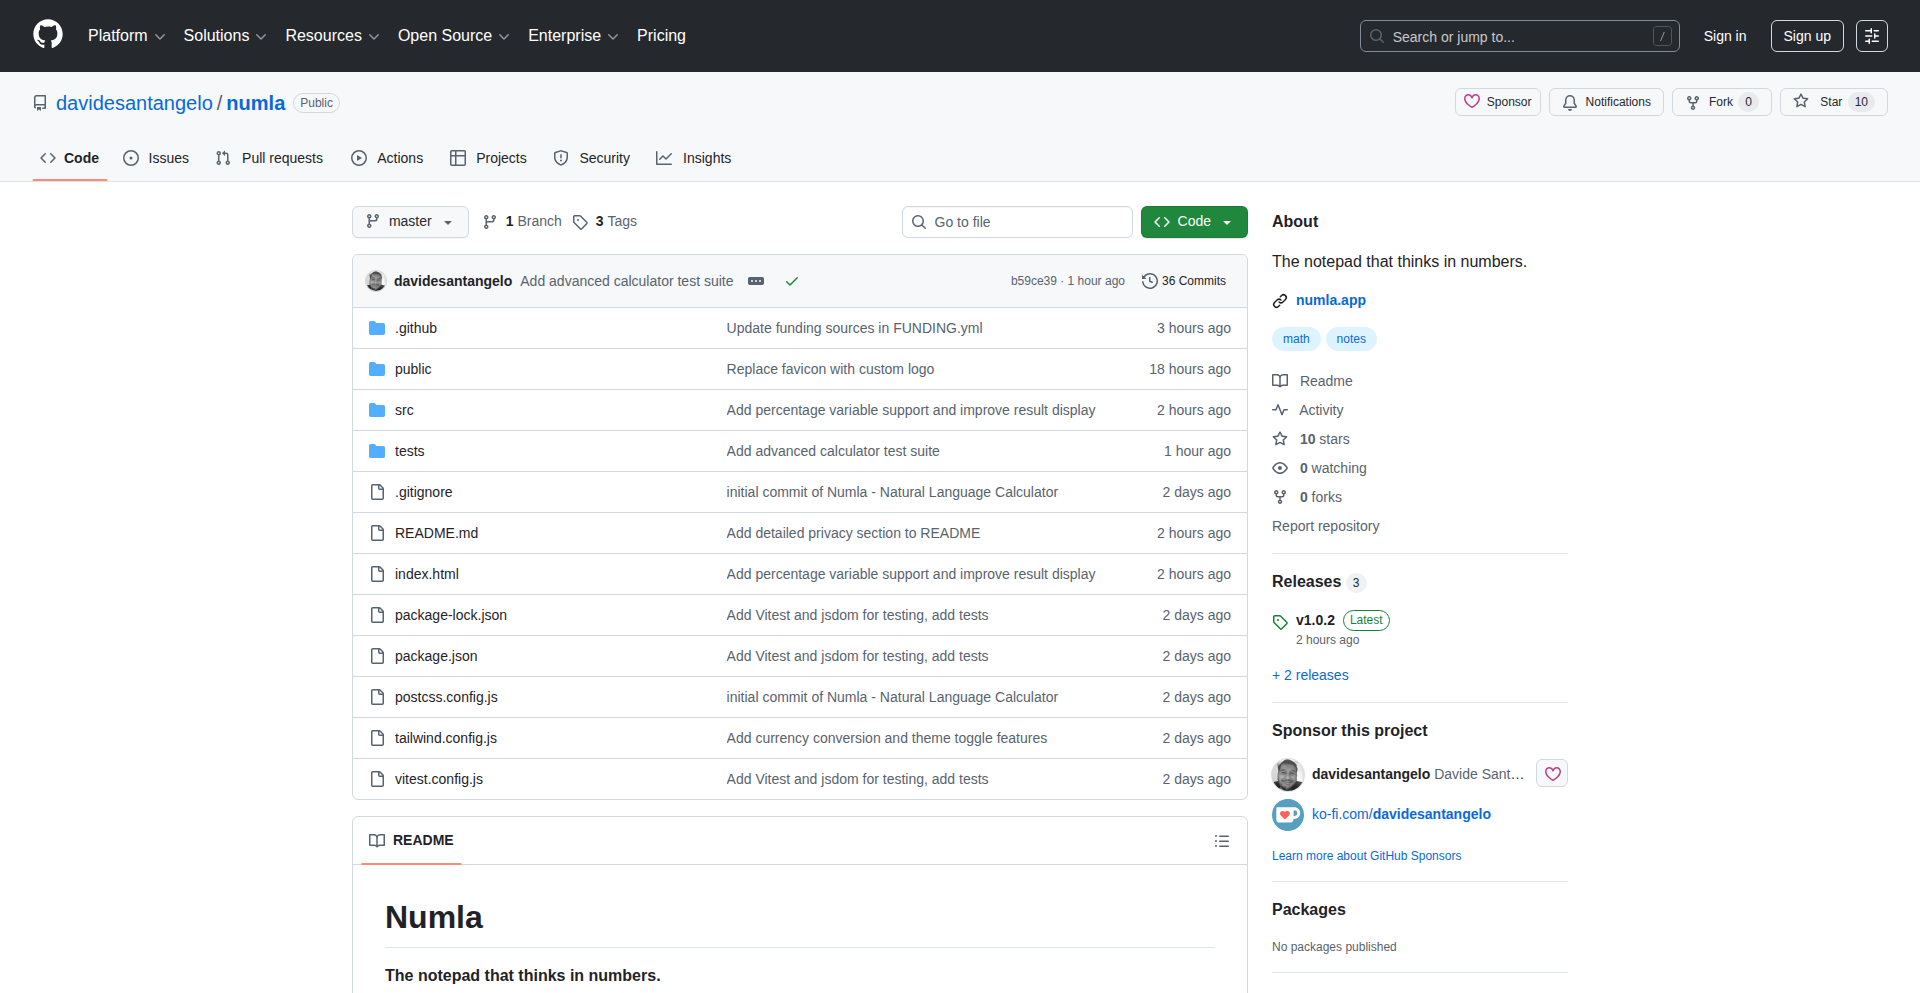Click the Sign up button
Viewport: 1920px width, 993px height.
coord(1806,36)
